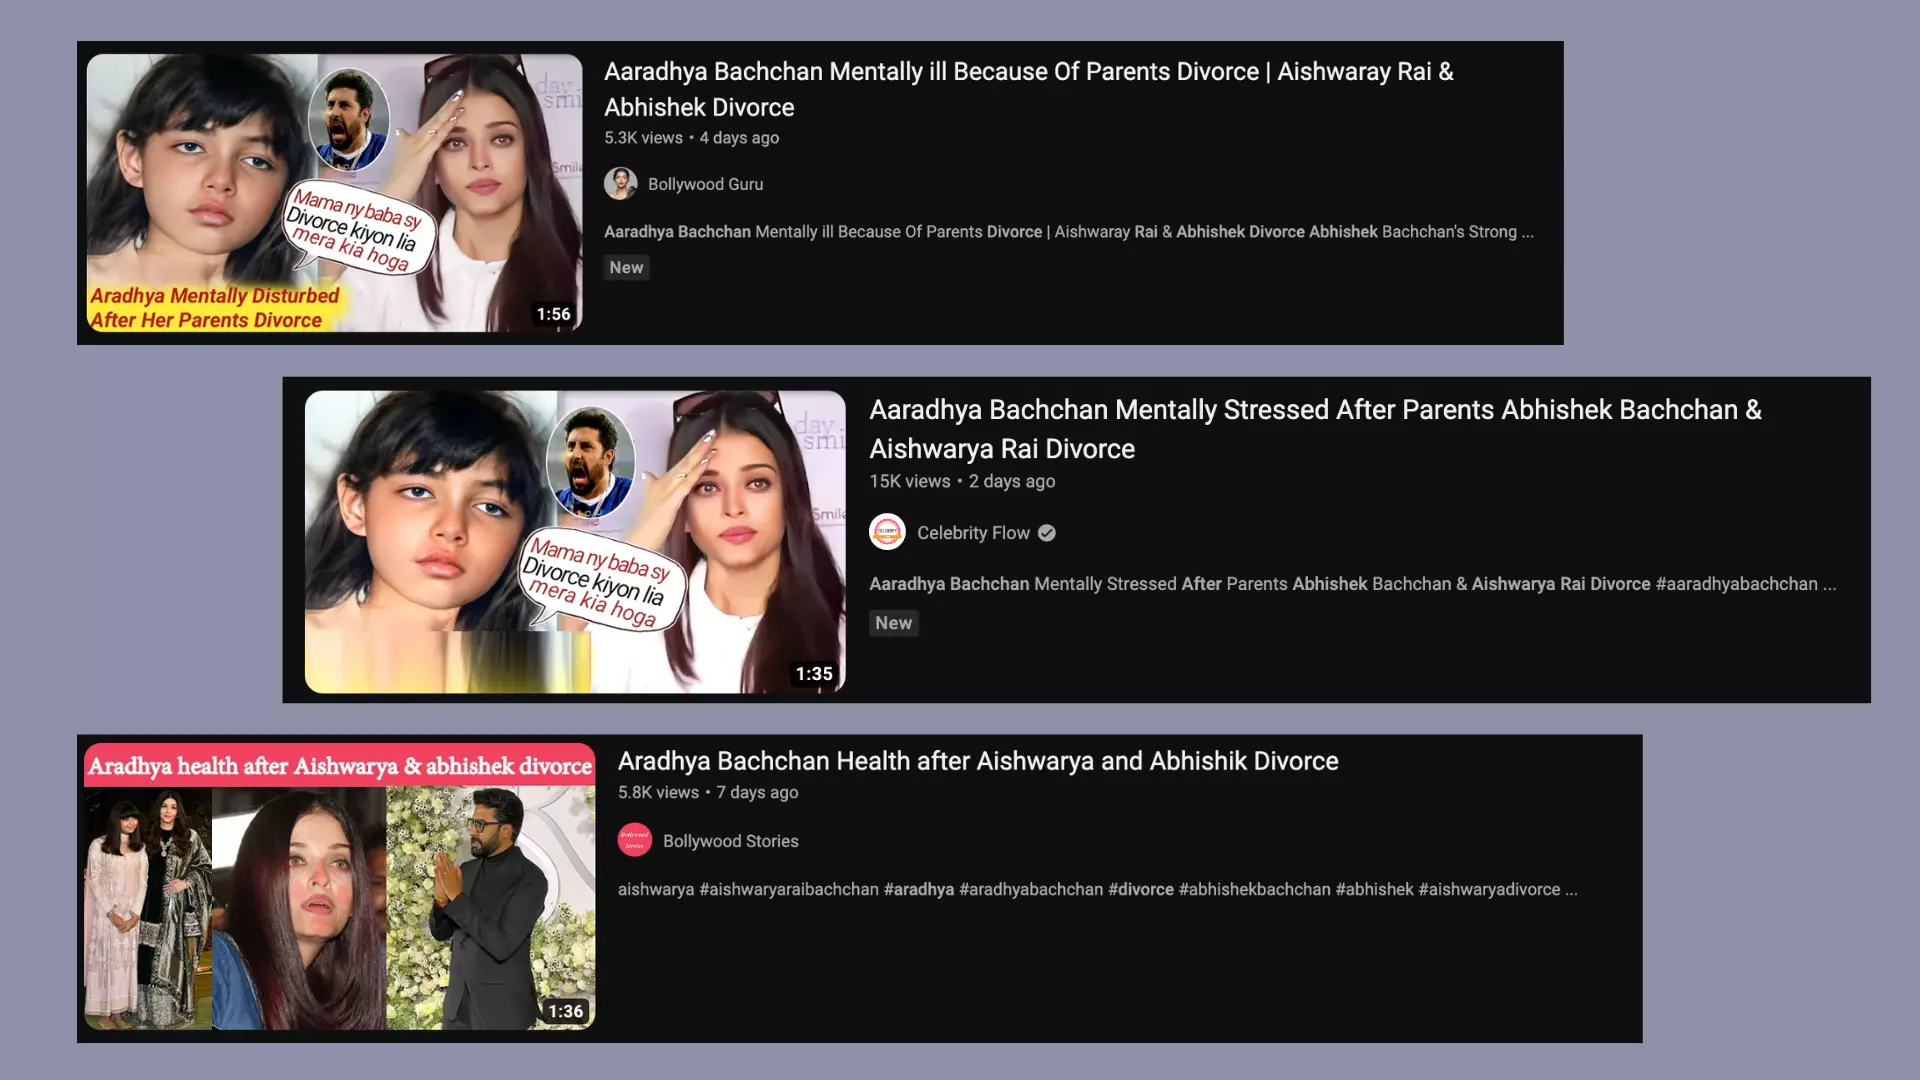Image resolution: width=1920 pixels, height=1080 pixels.
Task: Open the 'Aaradhya Bachchan Mentally Stressed' video title
Action: (x=1315, y=429)
